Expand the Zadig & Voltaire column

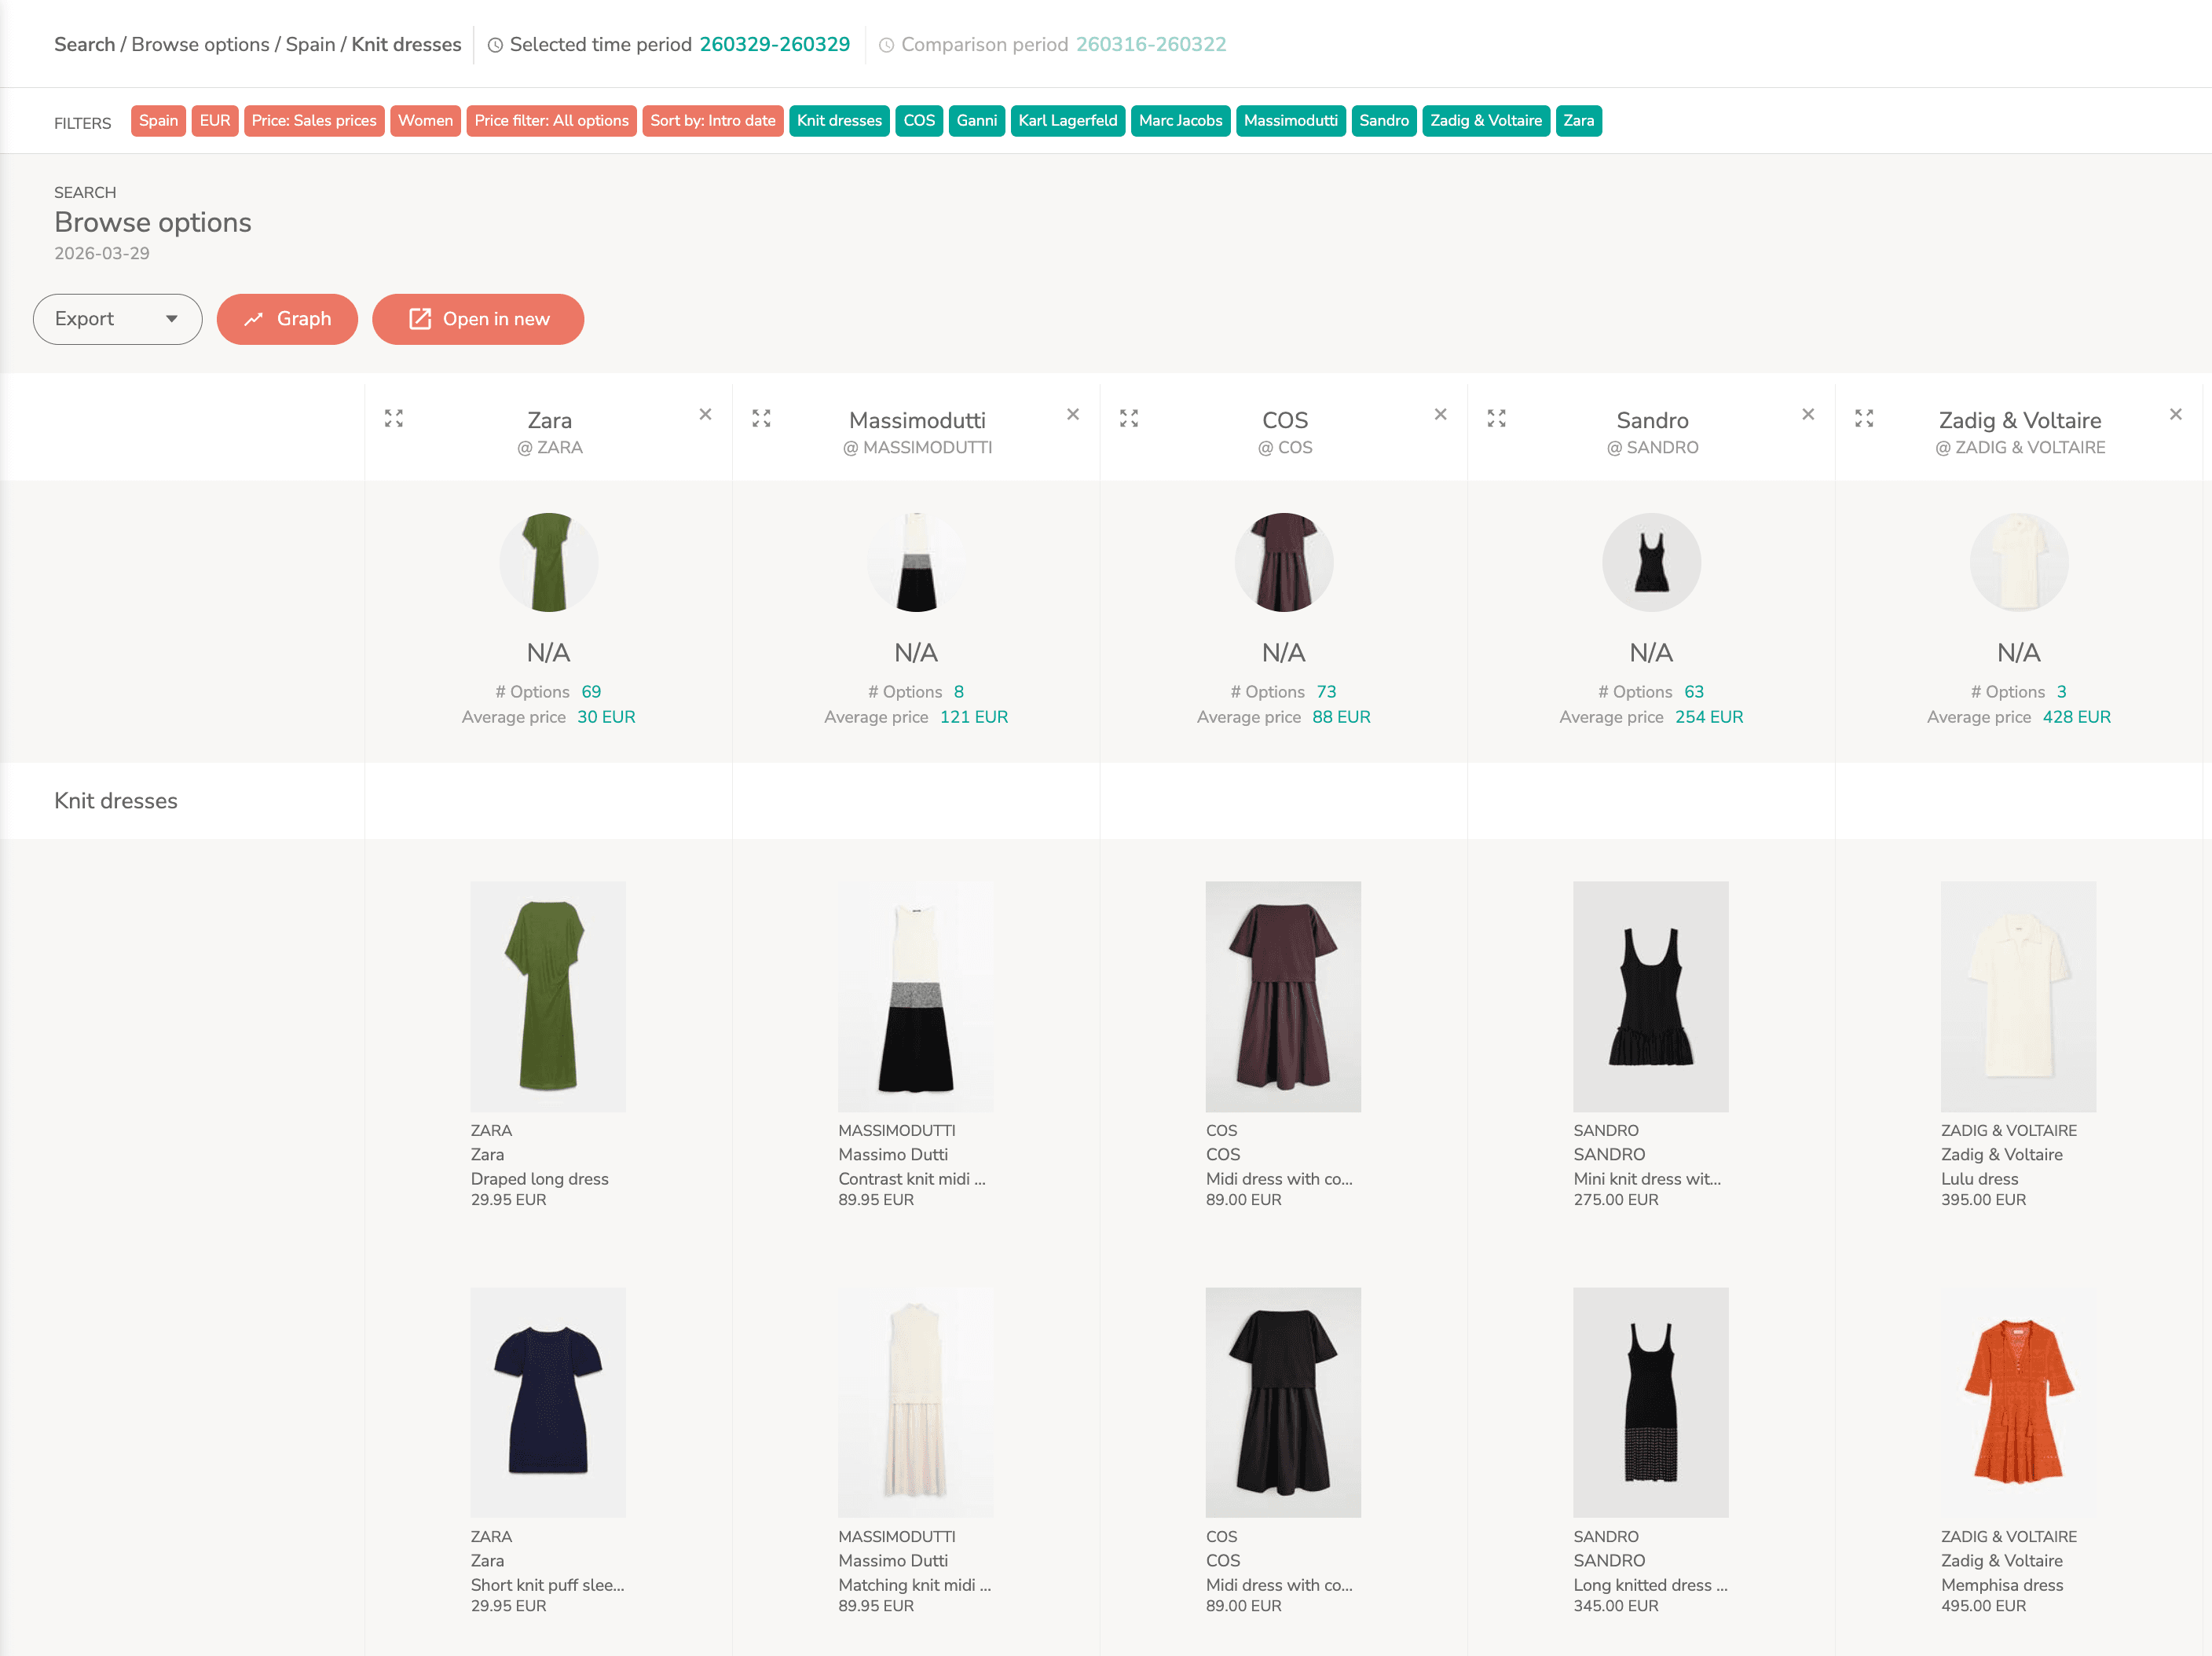click(x=1864, y=418)
